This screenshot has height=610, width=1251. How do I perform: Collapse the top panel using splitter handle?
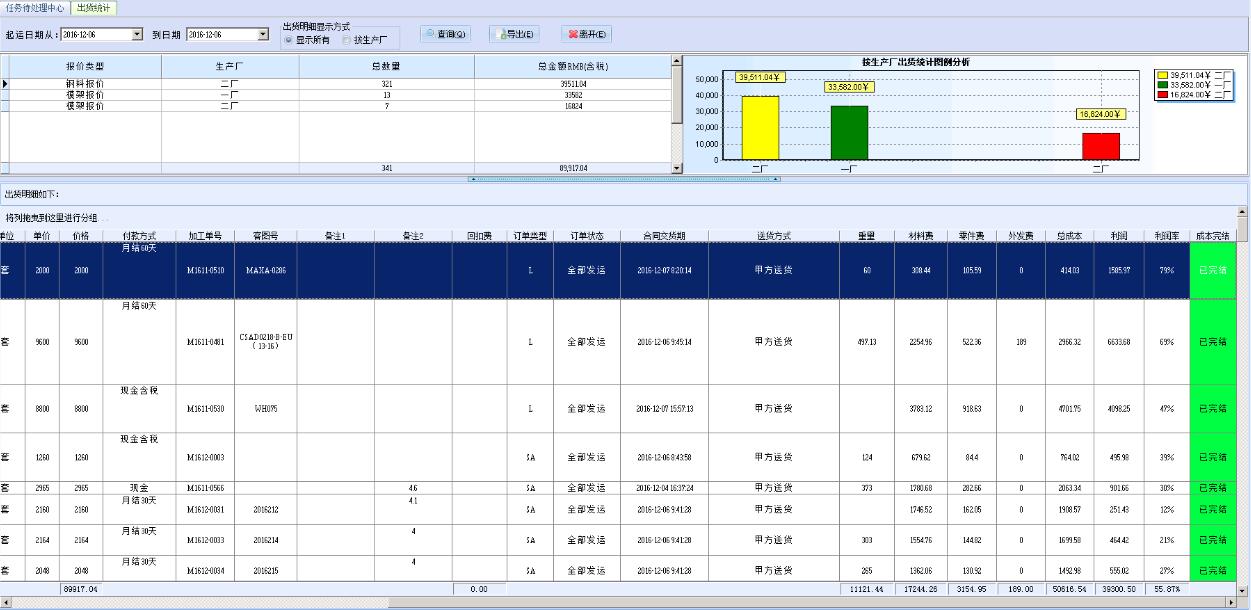625,179
